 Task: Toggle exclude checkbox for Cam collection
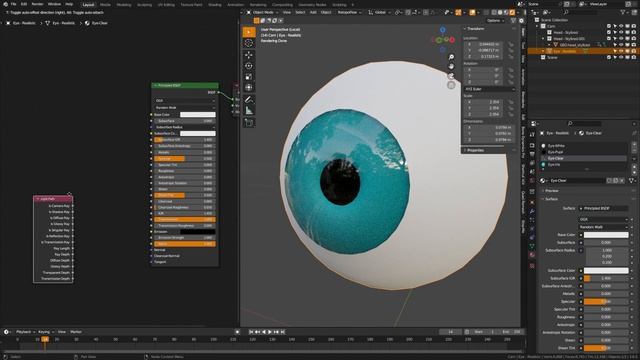point(609,26)
